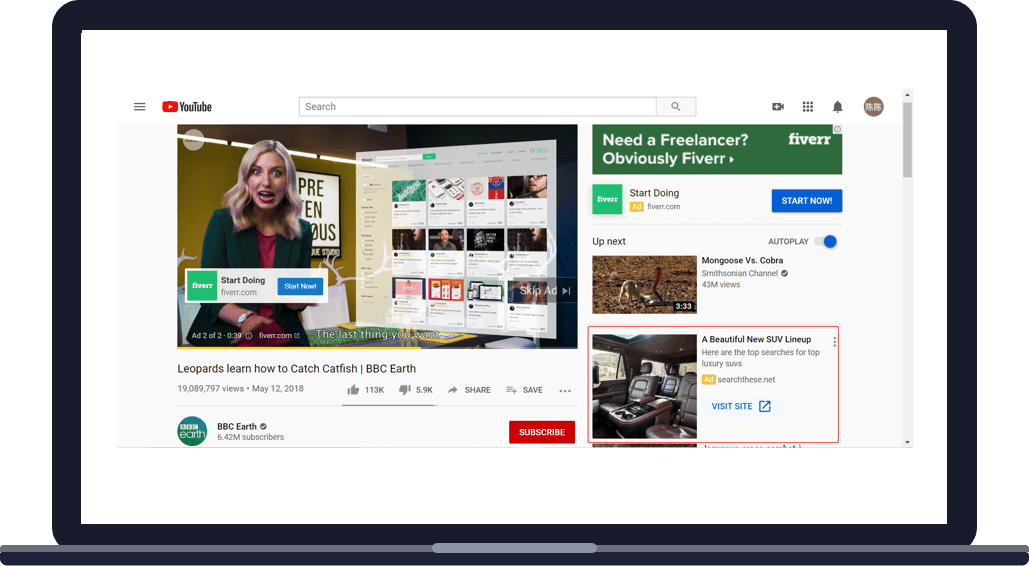
Task: Click Fiverr logo in video overlay
Action: [x=202, y=286]
